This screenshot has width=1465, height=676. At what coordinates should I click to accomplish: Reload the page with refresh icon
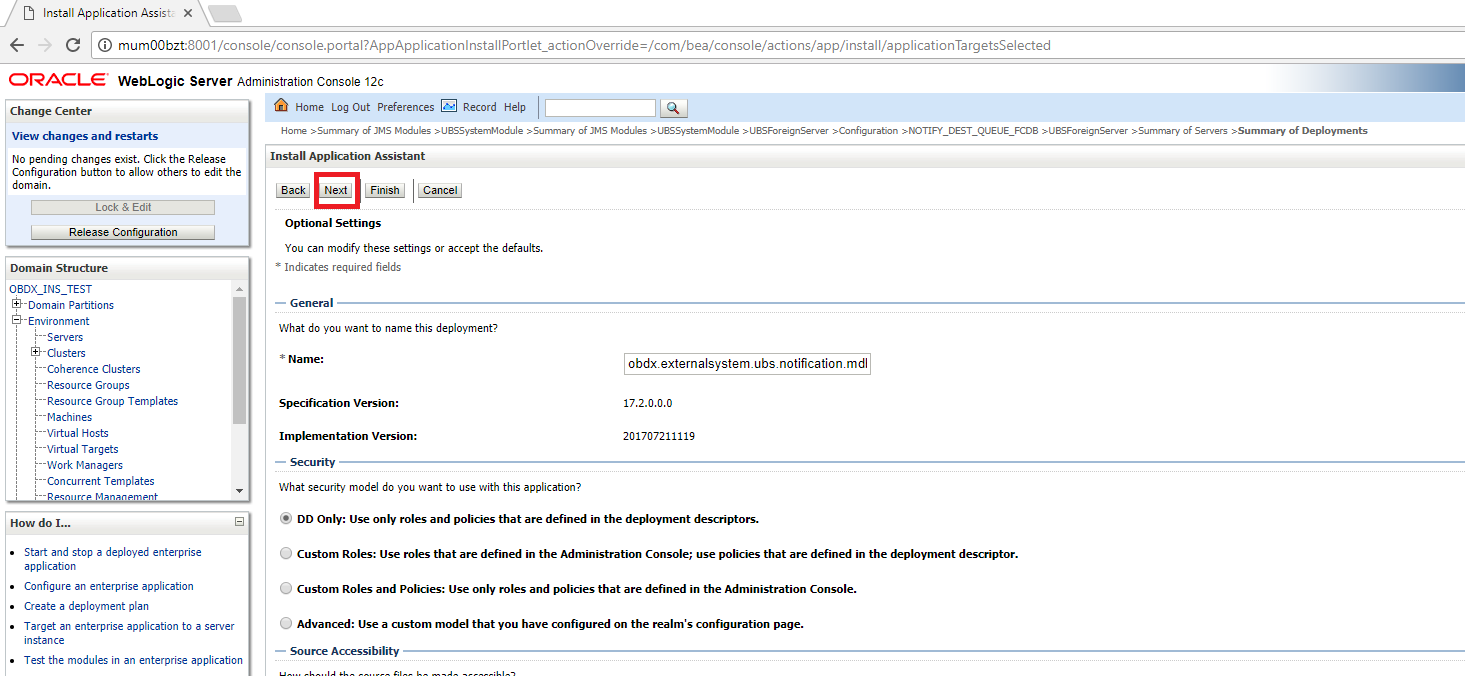click(73, 45)
